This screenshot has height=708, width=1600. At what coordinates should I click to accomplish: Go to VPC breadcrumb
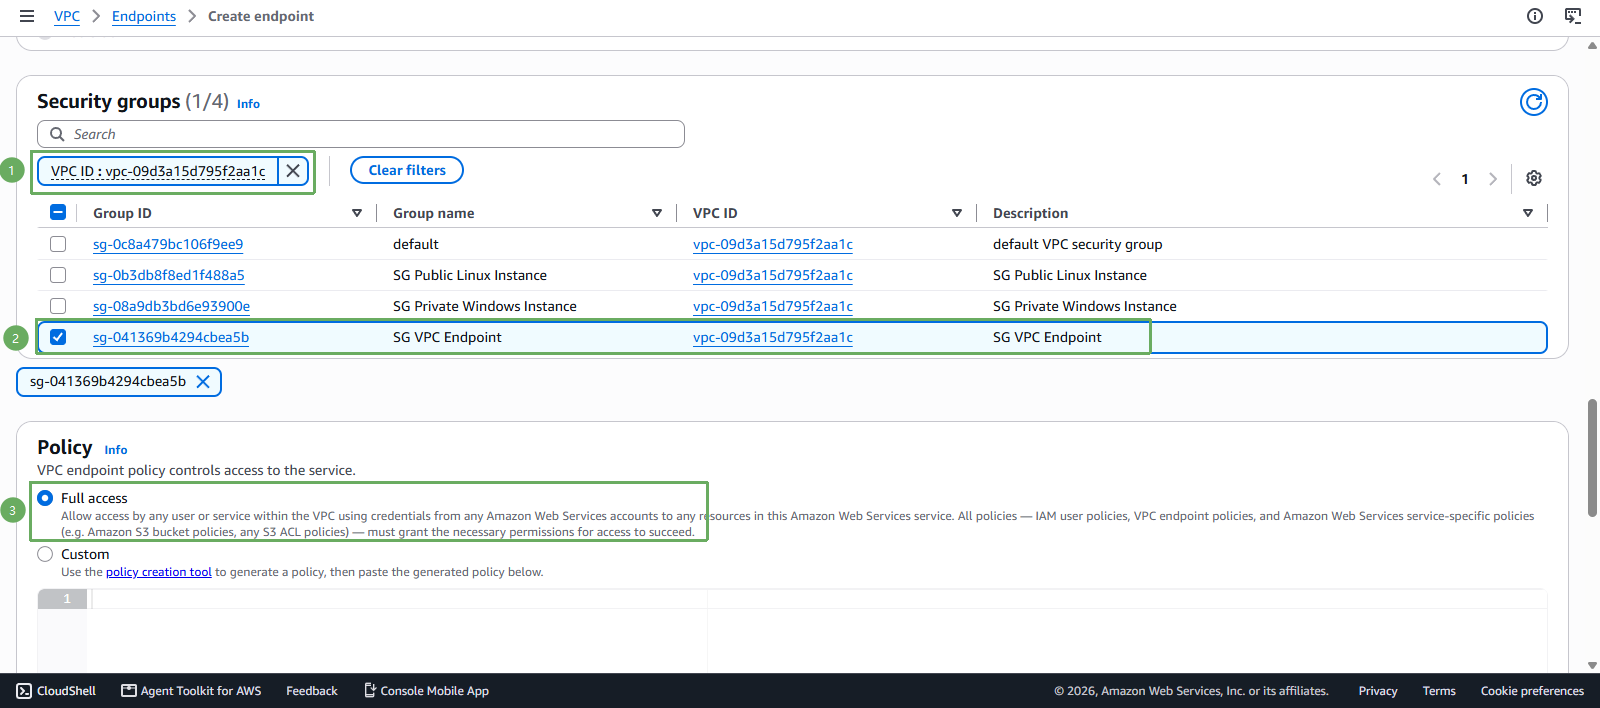pyautogui.click(x=67, y=16)
